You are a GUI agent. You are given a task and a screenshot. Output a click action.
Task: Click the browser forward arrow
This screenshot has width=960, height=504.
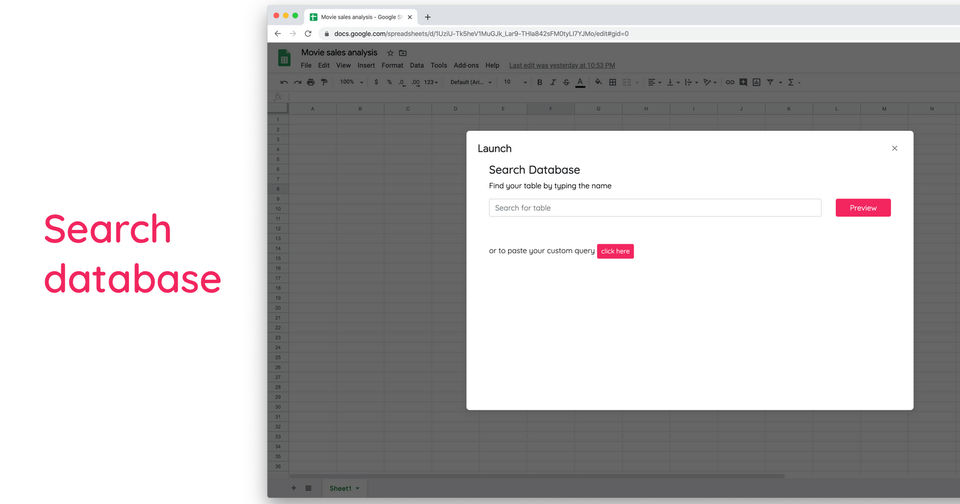tap(293, 34)
